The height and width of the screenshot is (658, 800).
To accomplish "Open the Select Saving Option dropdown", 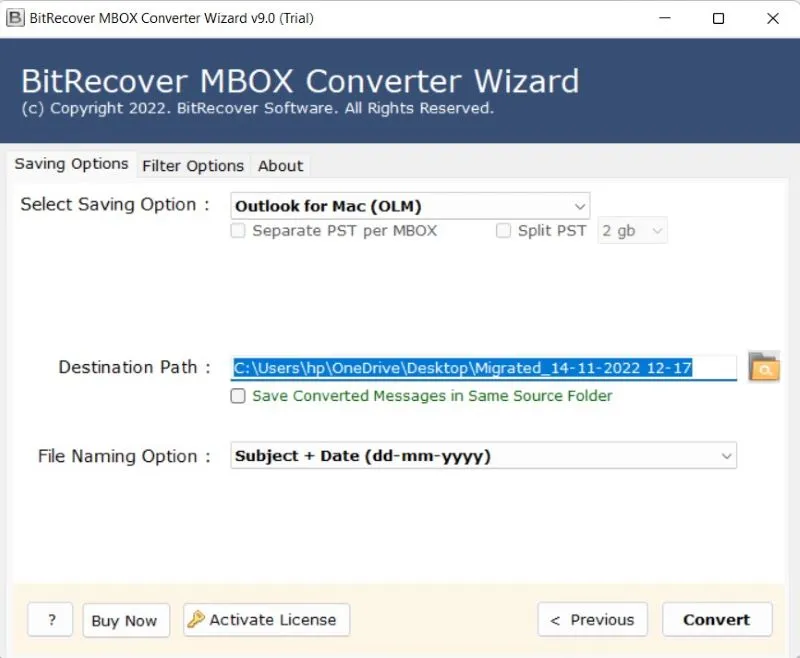I will 410,206.
